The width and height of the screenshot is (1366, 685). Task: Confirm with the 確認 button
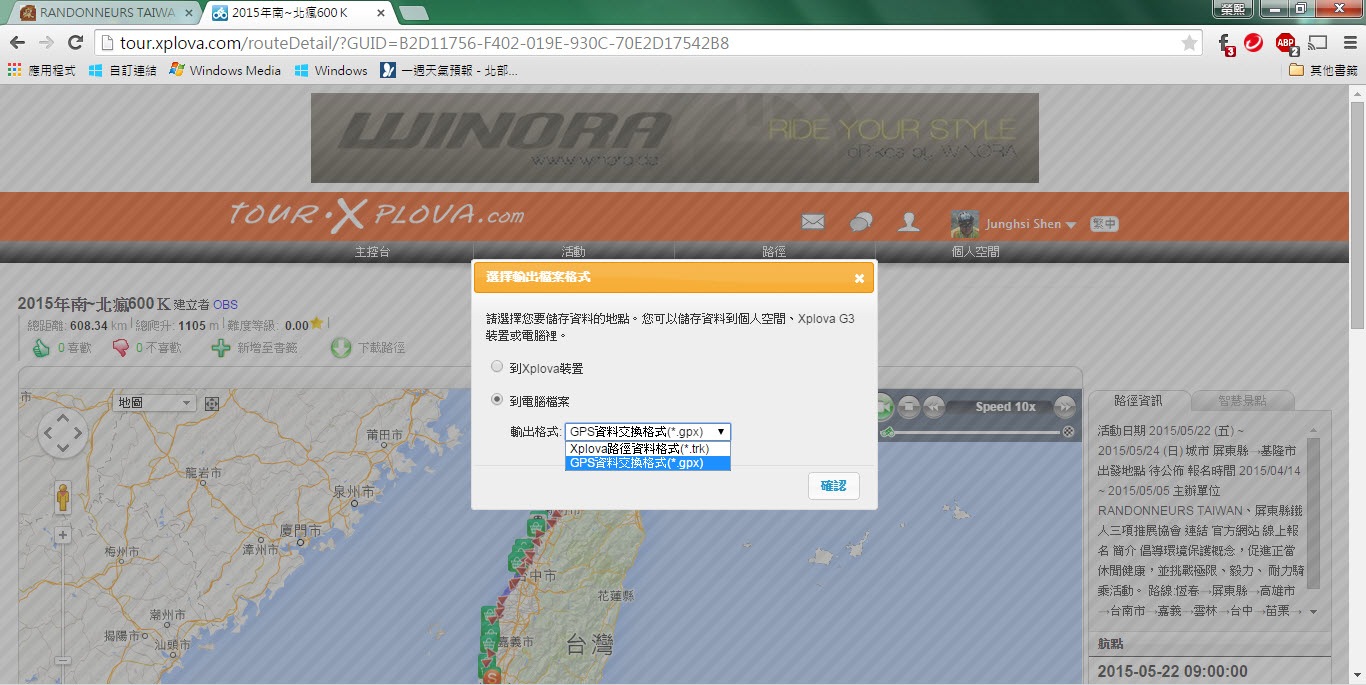833,486
